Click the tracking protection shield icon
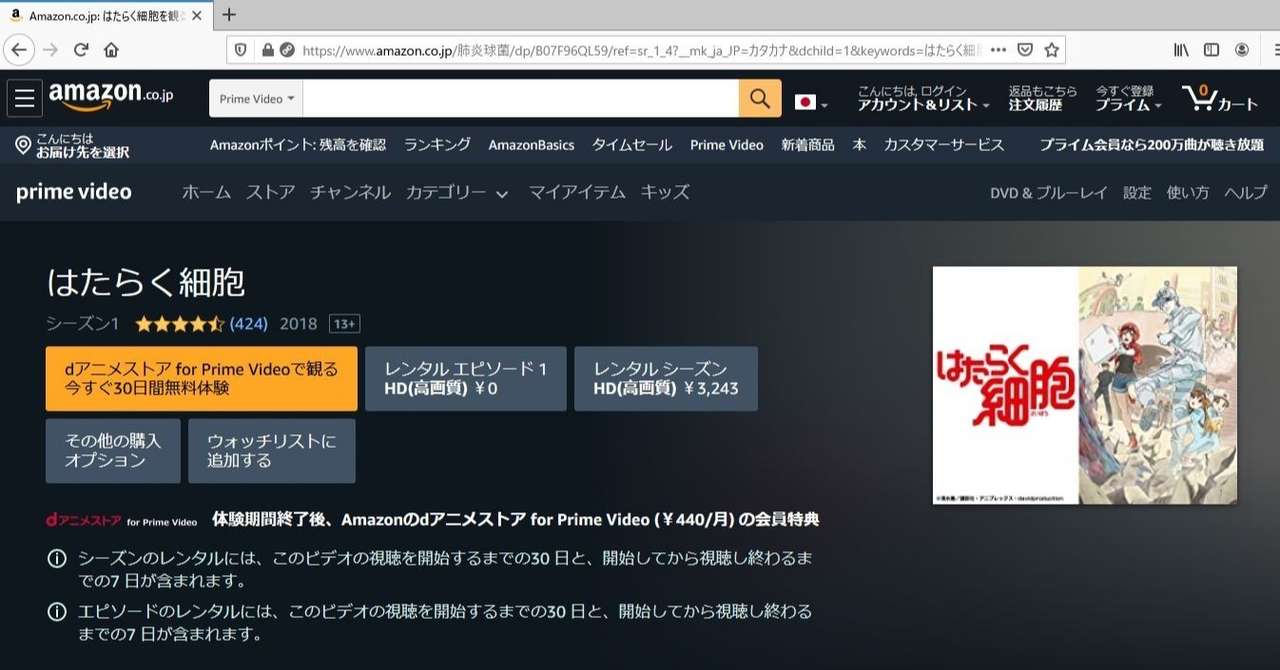 [240, 49]
